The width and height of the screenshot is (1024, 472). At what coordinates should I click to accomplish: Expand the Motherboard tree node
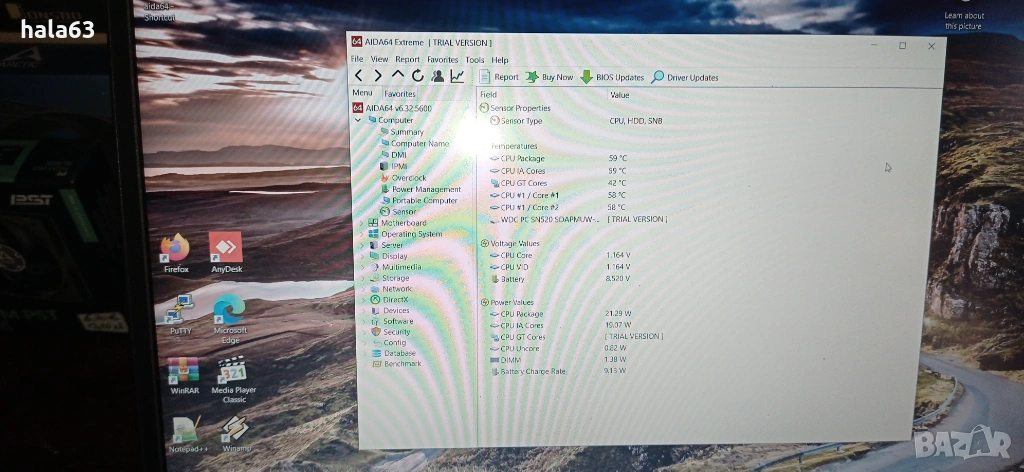click(361, 223)
